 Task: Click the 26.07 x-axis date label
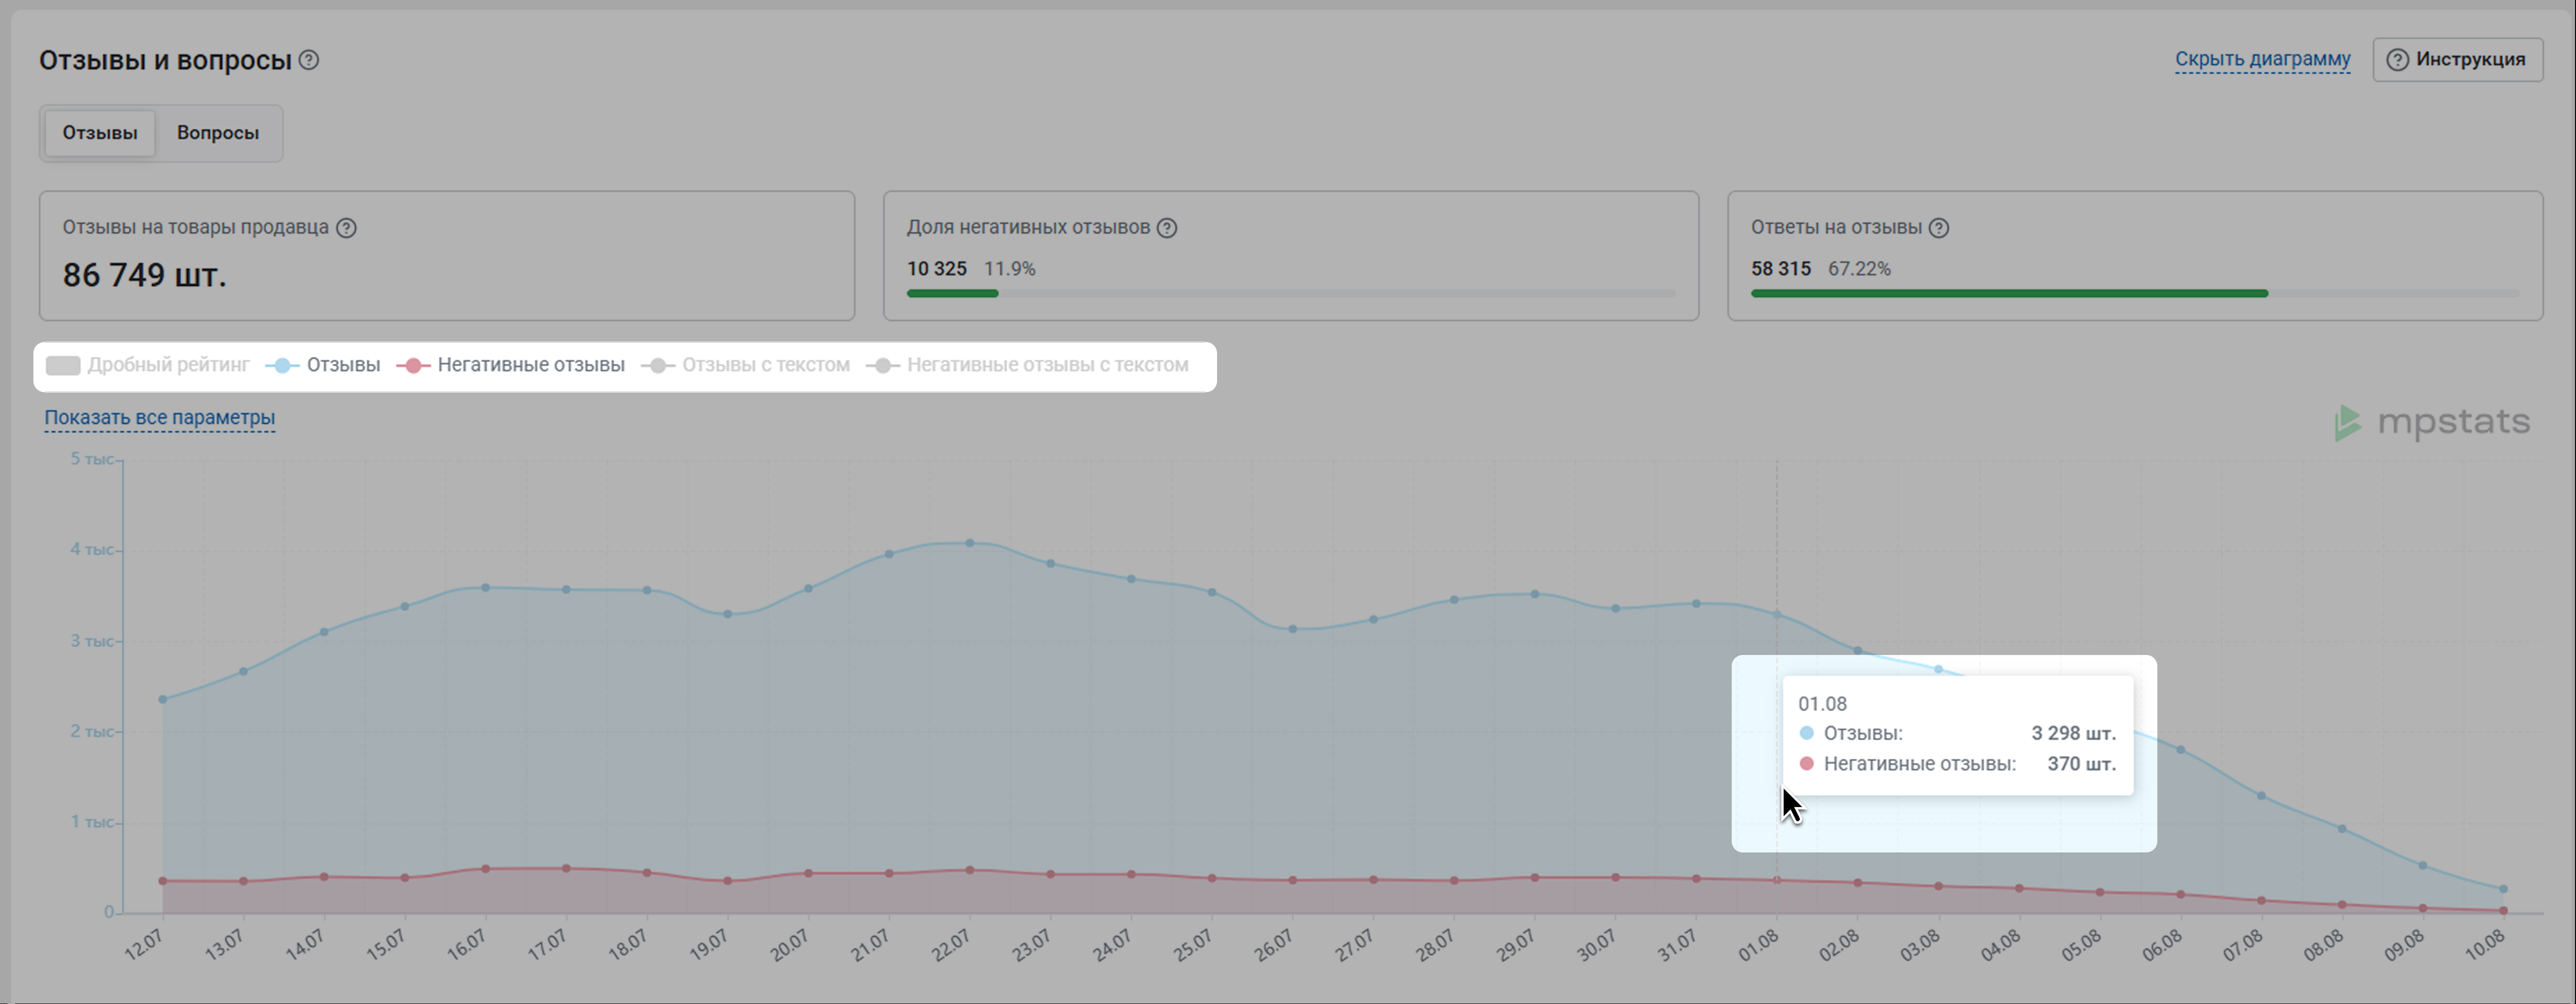(1275, 945)
